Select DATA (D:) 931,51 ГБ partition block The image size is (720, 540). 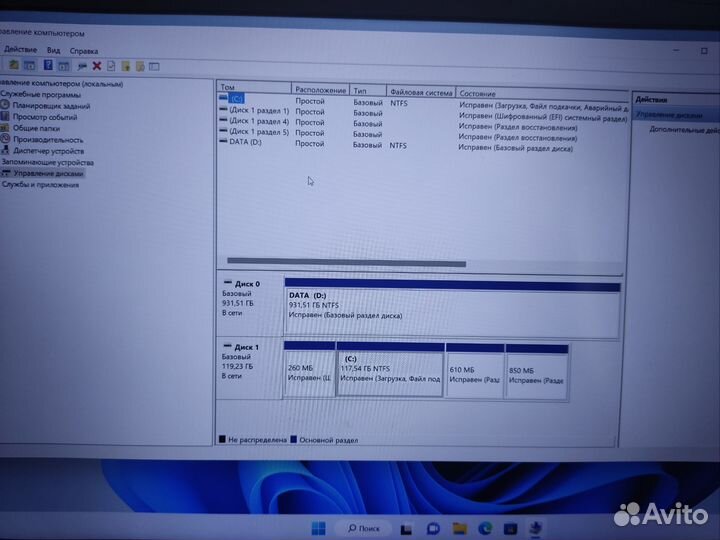point(452,309)
